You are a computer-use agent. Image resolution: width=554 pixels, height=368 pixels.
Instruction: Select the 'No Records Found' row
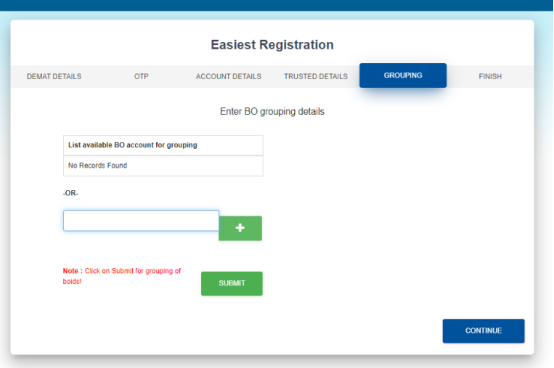(x=163, y=166)
